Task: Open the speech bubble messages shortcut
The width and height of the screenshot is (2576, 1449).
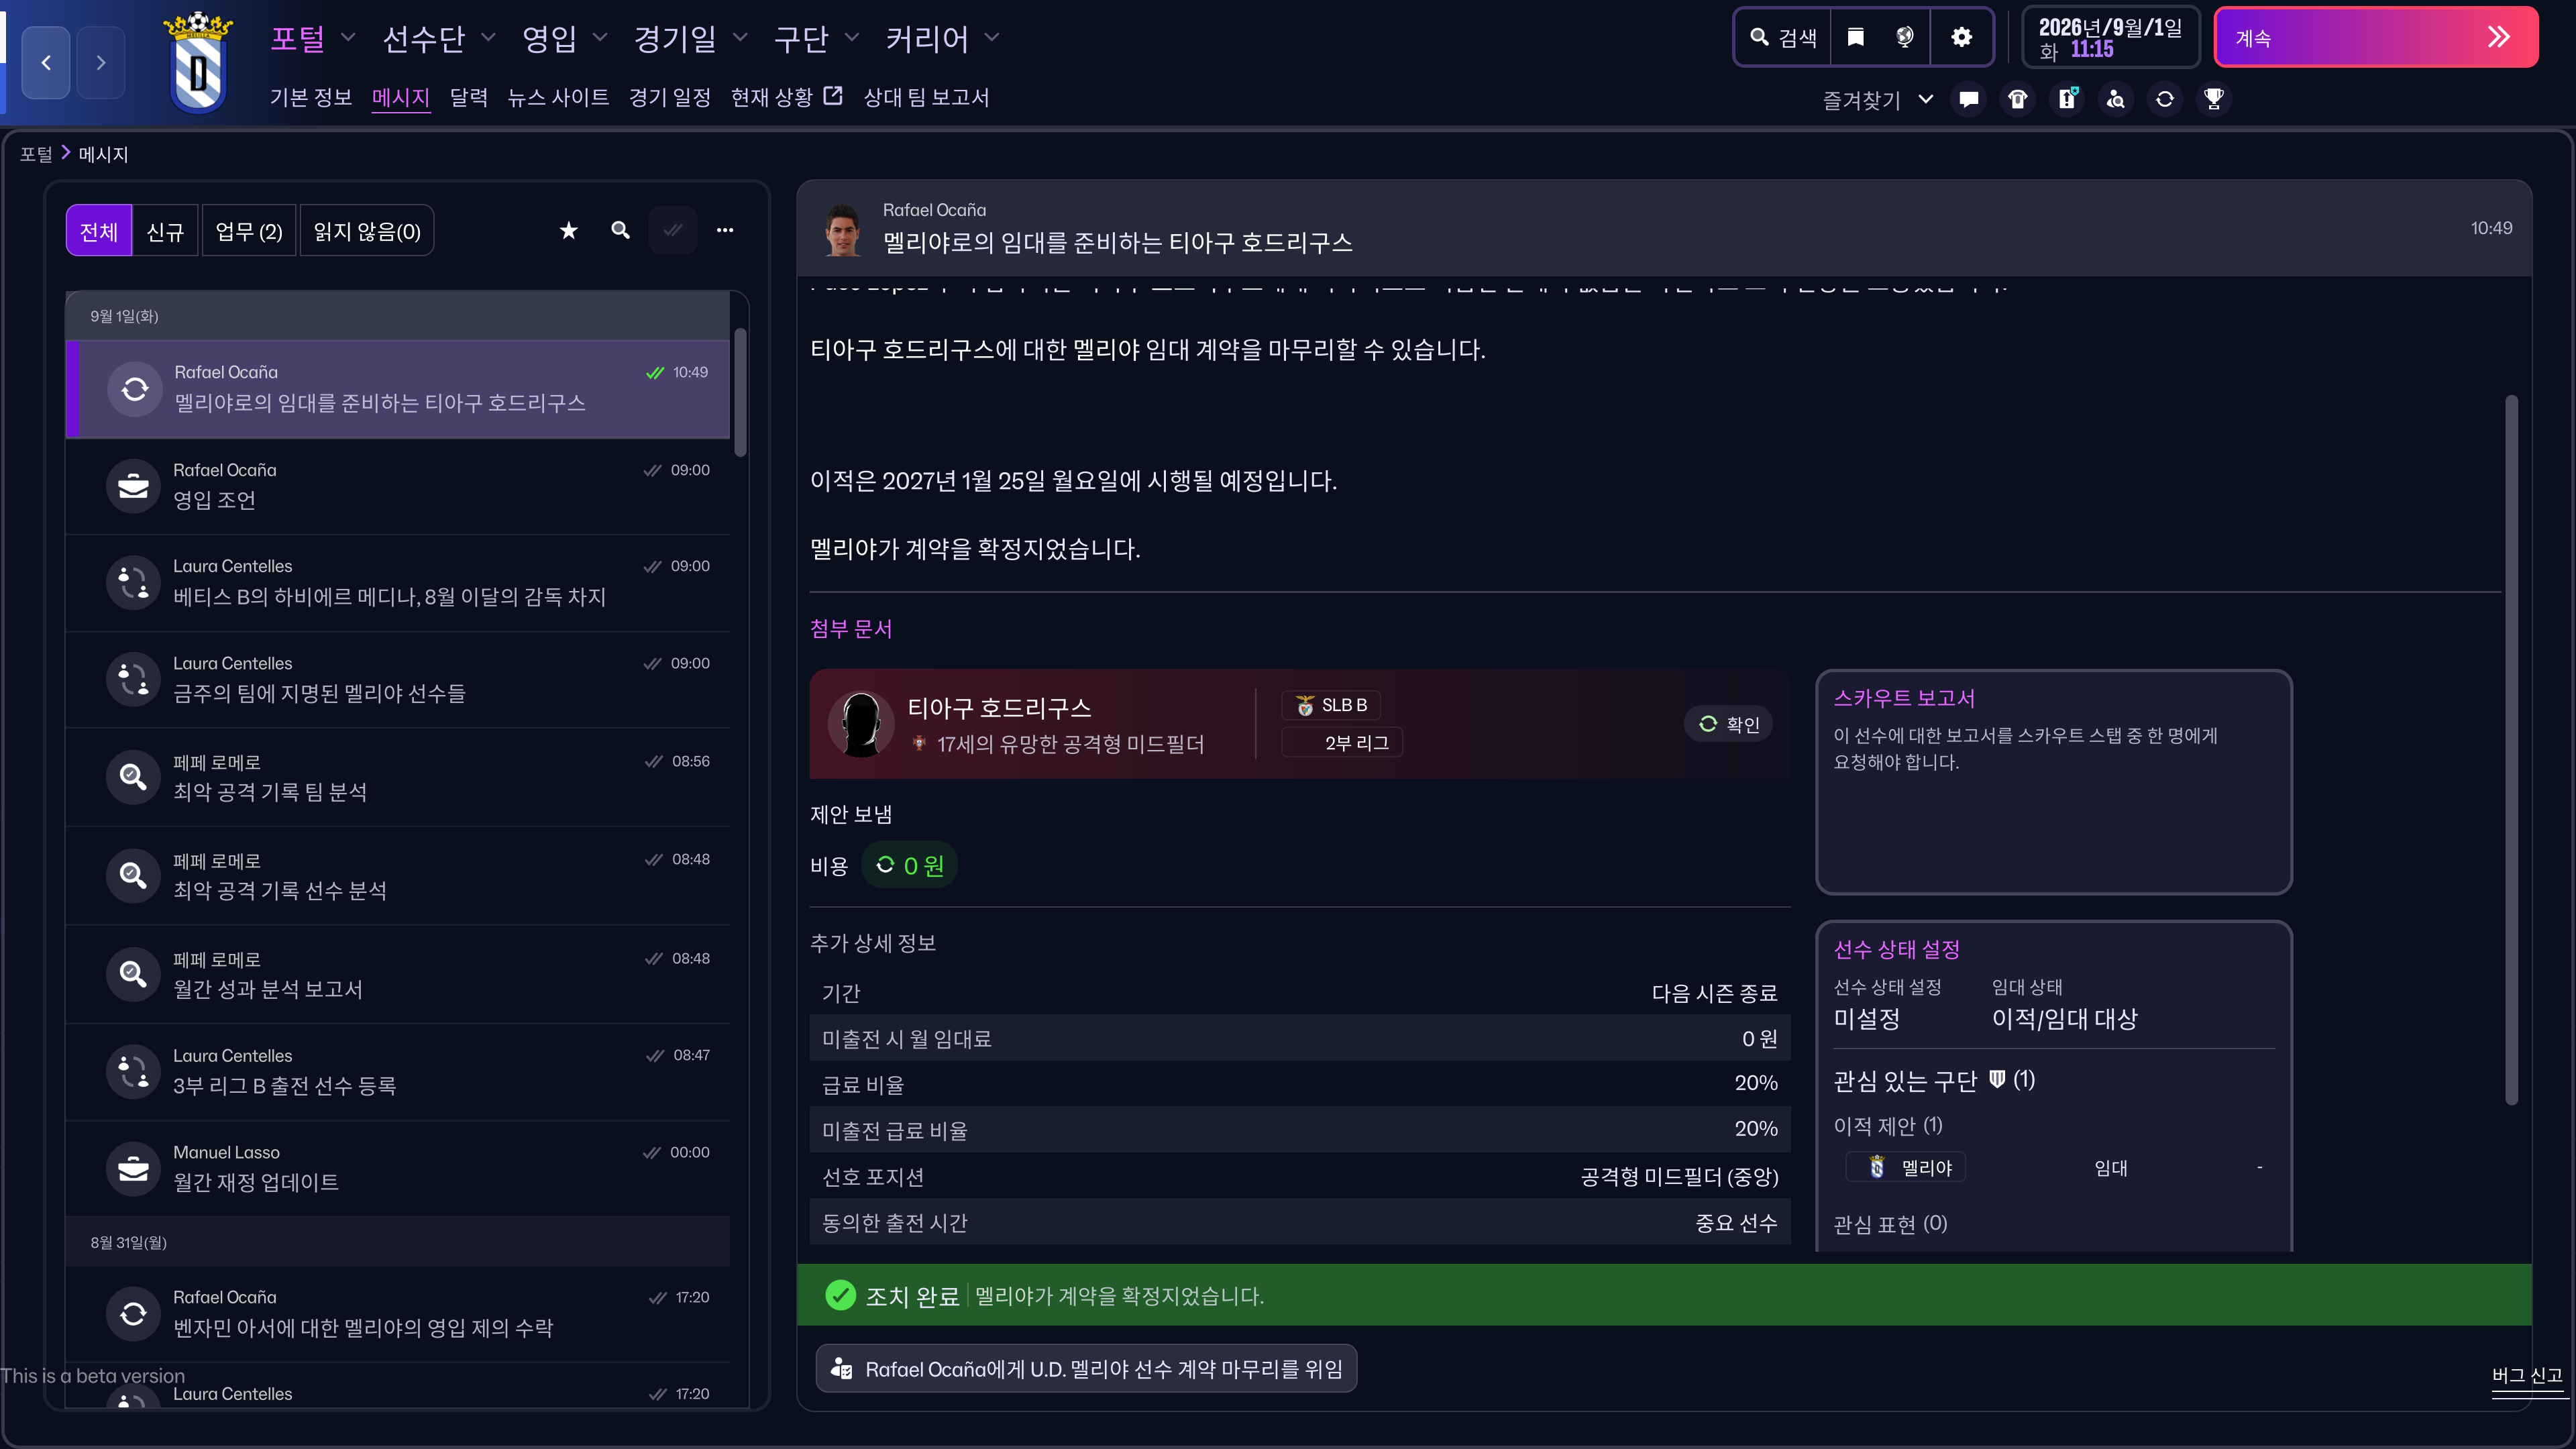Action: pos(1968,99)
